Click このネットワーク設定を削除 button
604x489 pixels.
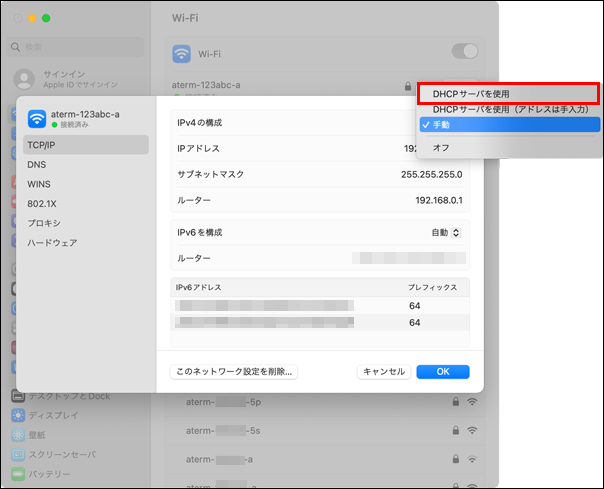(233, 371)
